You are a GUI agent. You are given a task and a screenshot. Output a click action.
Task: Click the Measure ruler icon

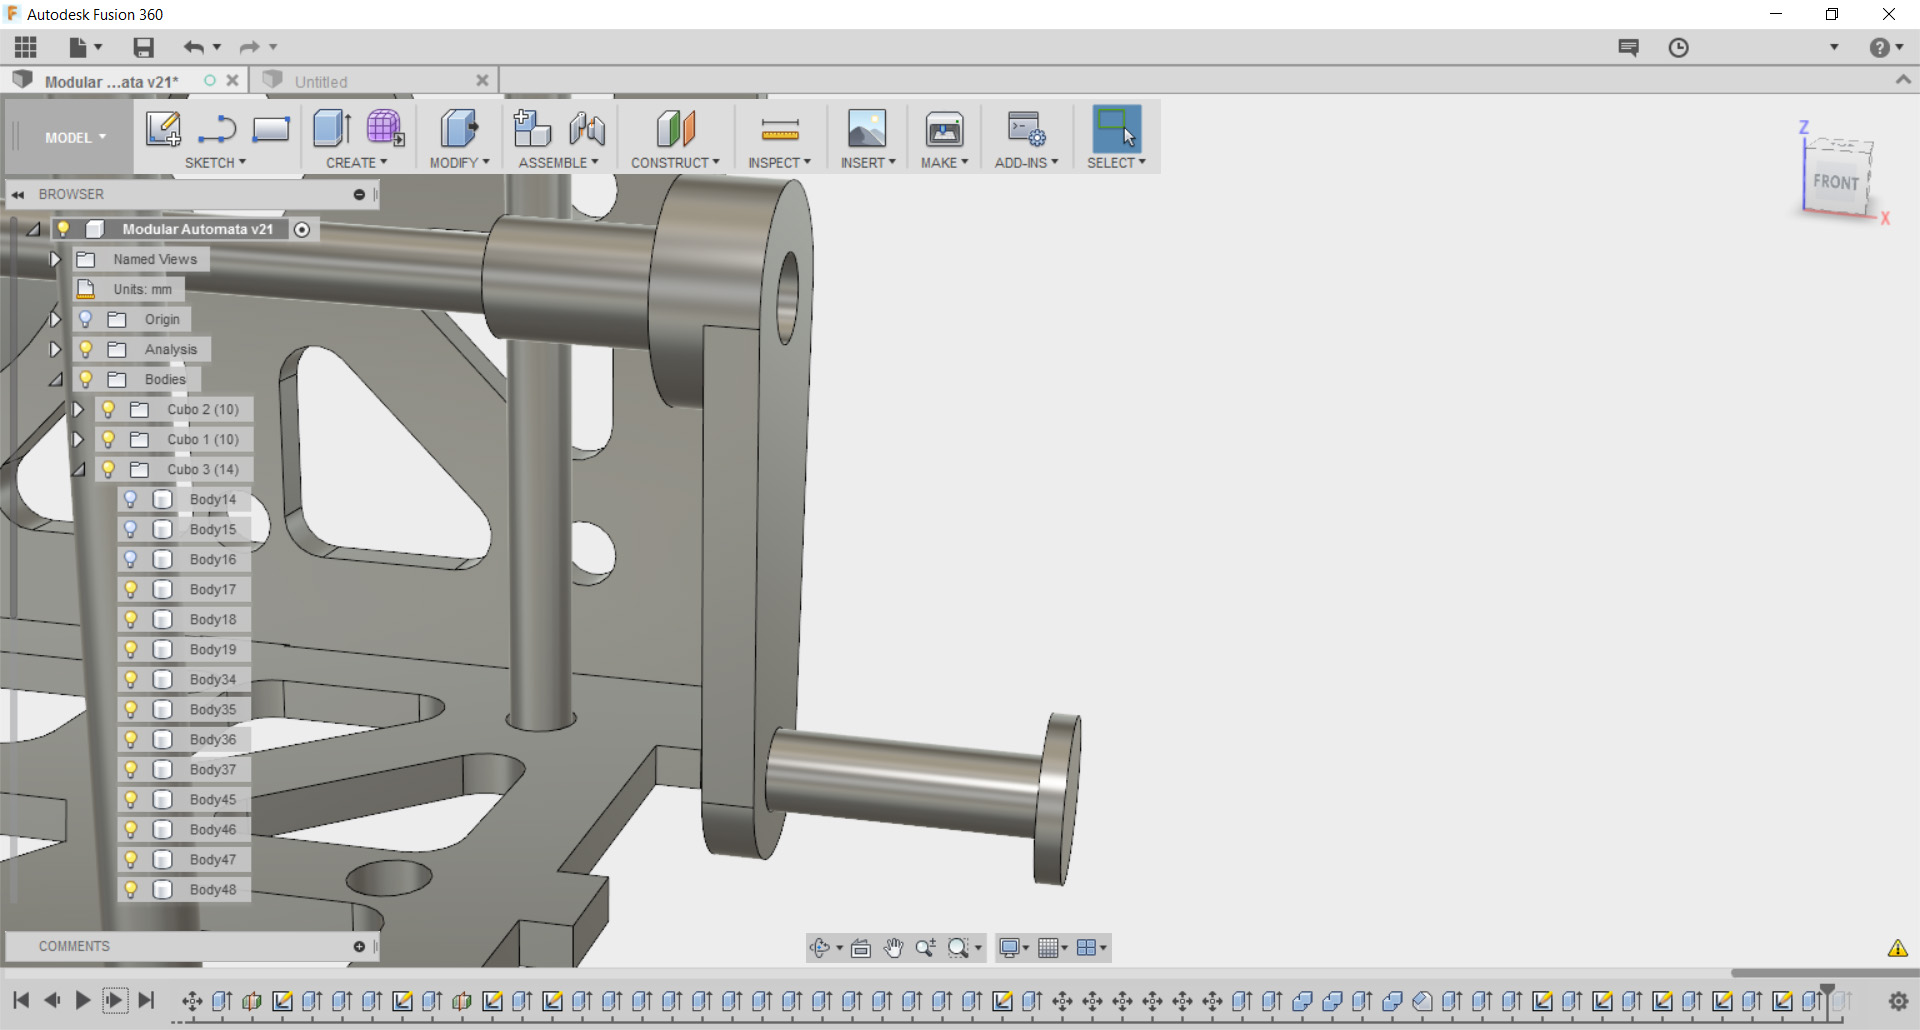(x=780, y=129)
